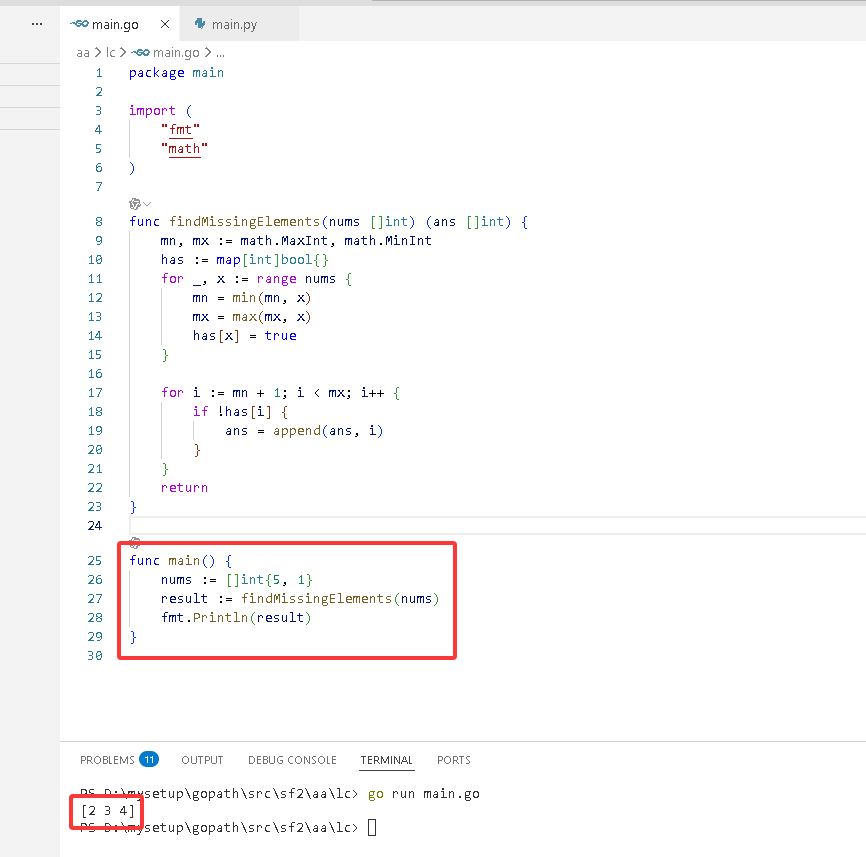Click '[]int{5, 1}' slice literal on line 26
Viewport: 866px width, 857px height.
coord(269,580)
